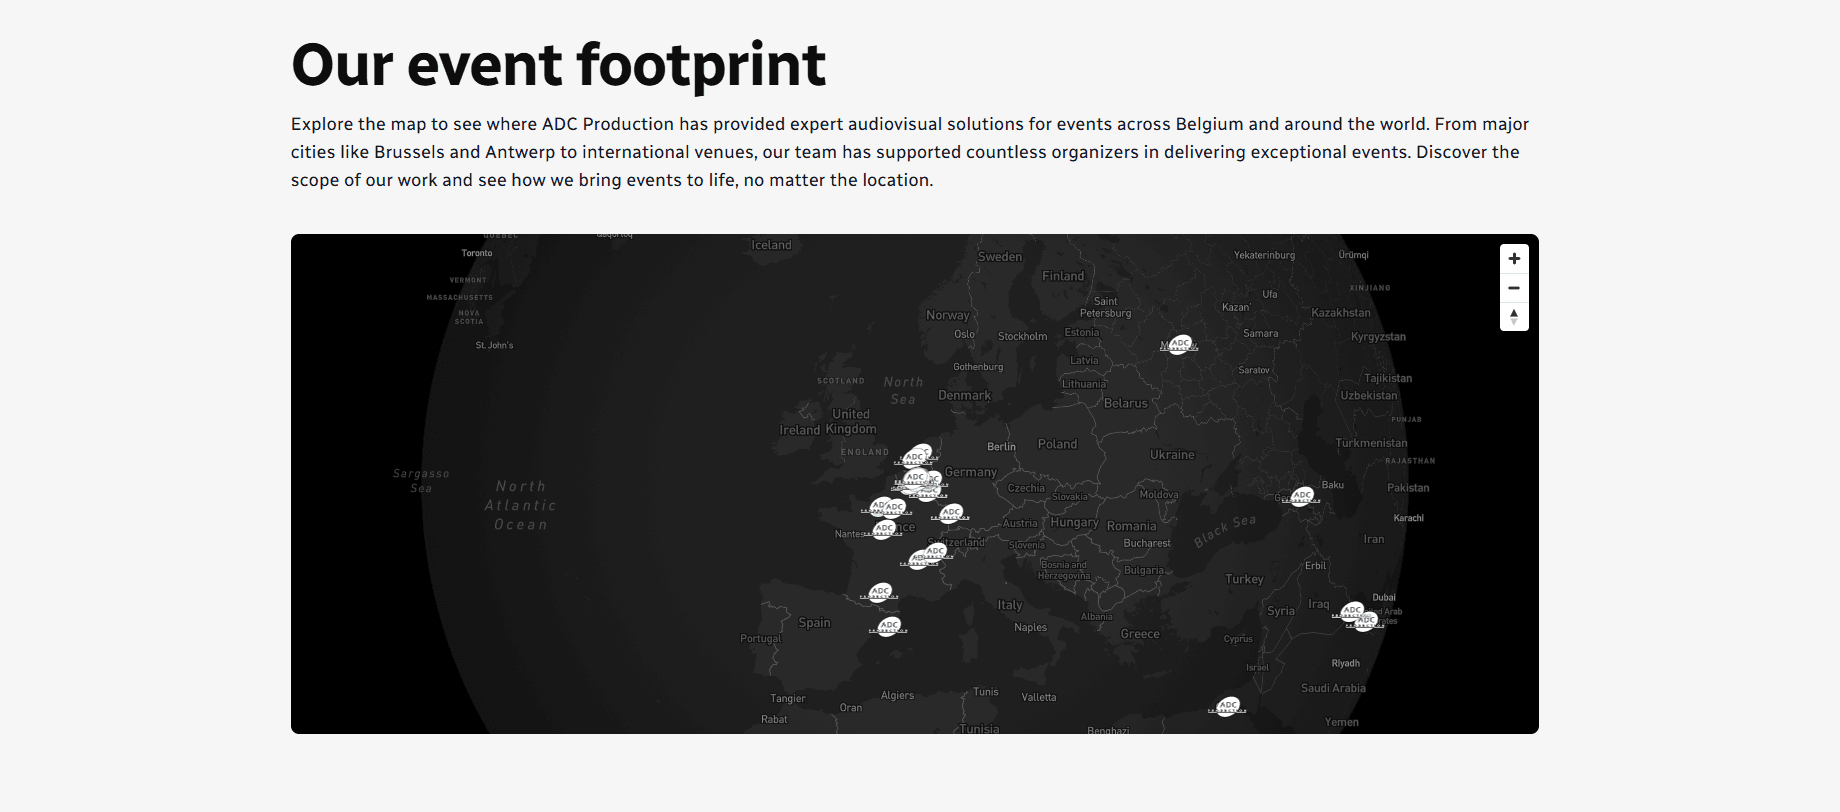Select ADC marker at the map's bottom edge
This screenshot has height=812, width=1840.
[1228, 706]
